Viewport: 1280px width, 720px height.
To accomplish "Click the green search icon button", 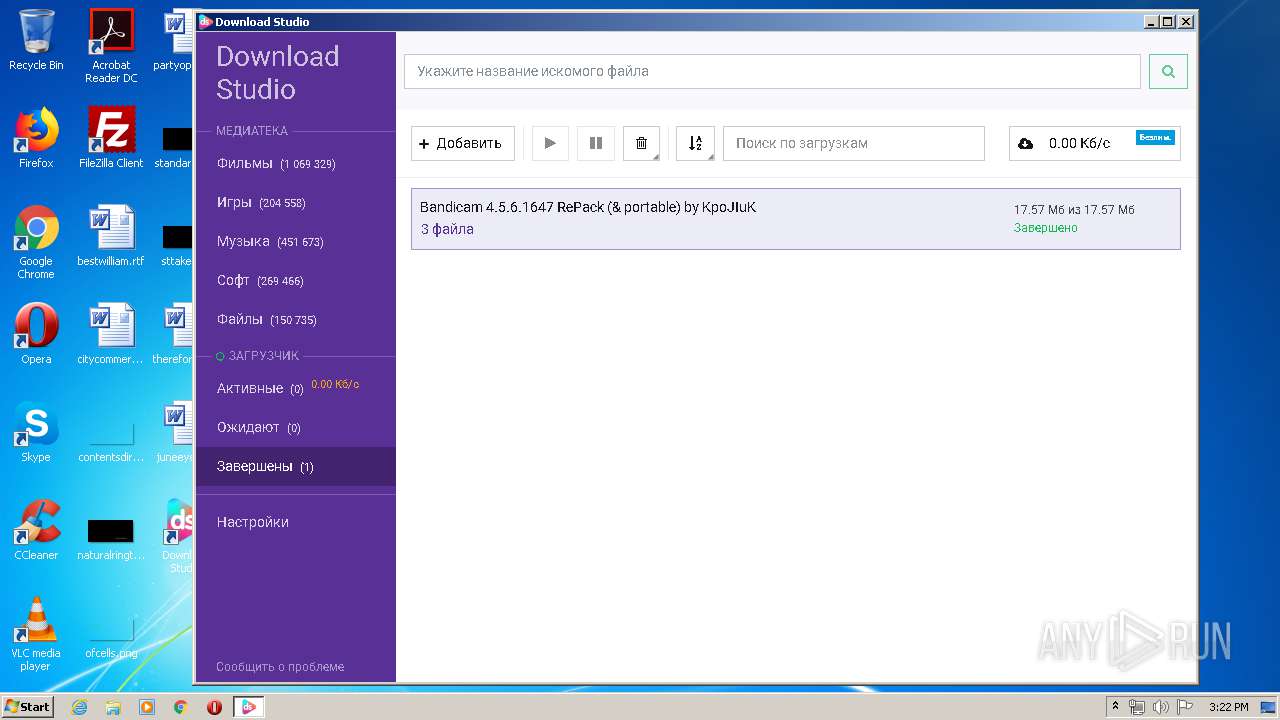I will [x=1168, y=71].
